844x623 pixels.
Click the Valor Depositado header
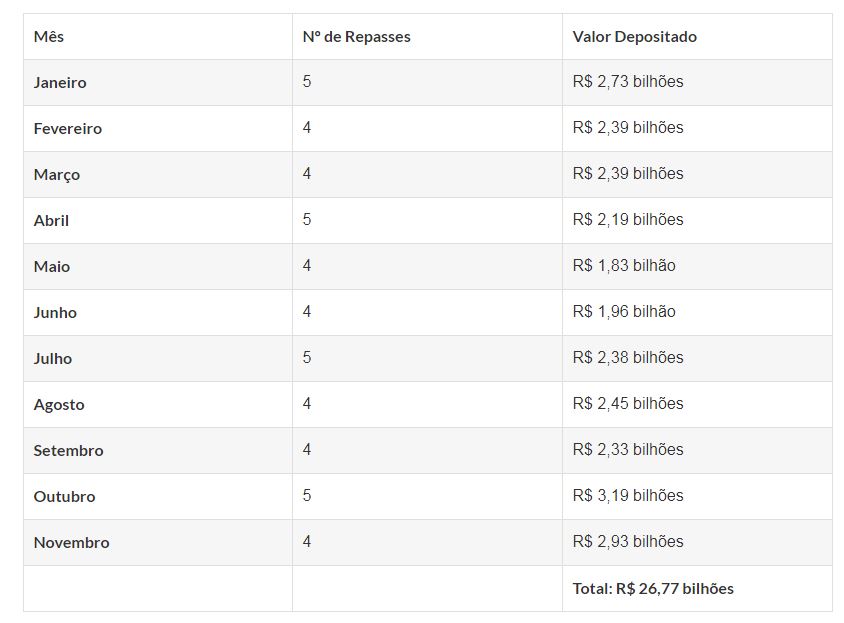pyautogui.click(x=634, y=37)
